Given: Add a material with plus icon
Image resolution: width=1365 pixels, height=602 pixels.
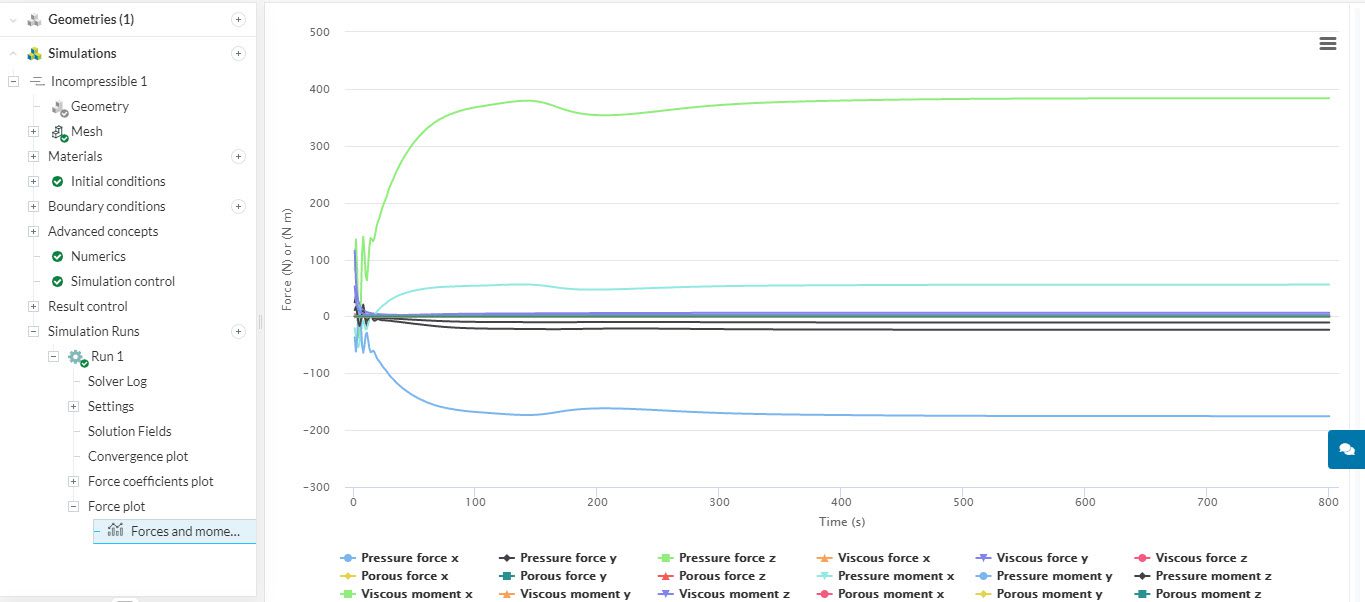Looking at the screenshot, I should point(238,156).
